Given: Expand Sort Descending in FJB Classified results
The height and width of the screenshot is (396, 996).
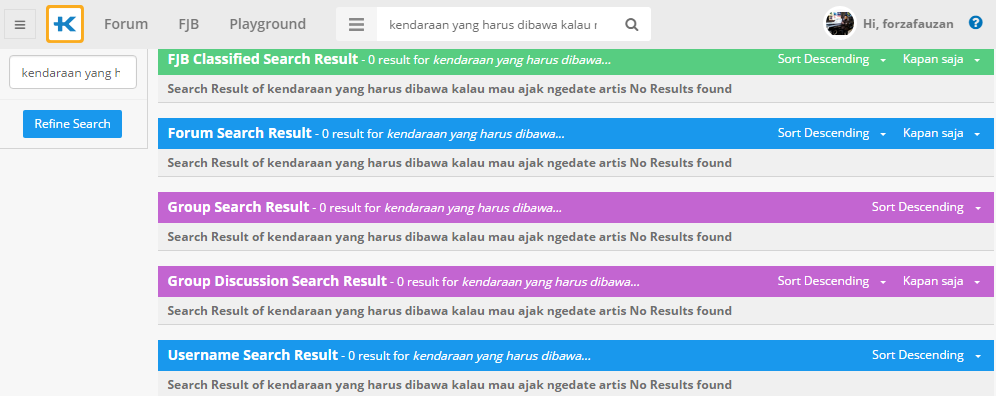Looking at the screenshot, I should 832,60.
